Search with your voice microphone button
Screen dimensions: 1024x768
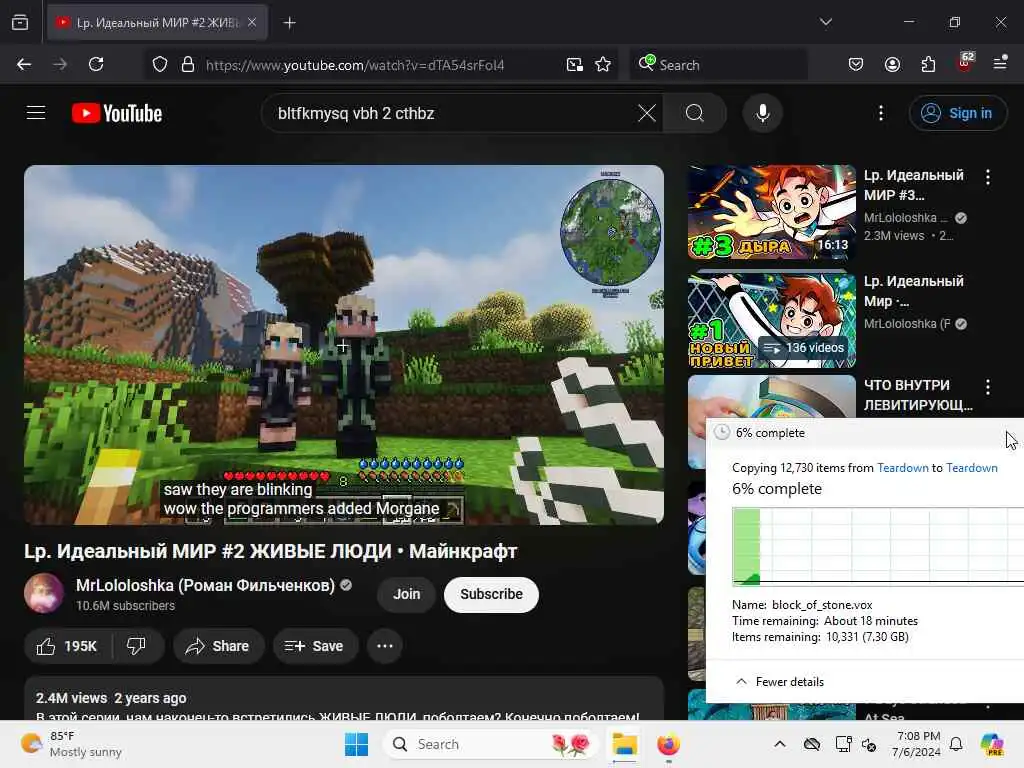[x=762, y=114]
